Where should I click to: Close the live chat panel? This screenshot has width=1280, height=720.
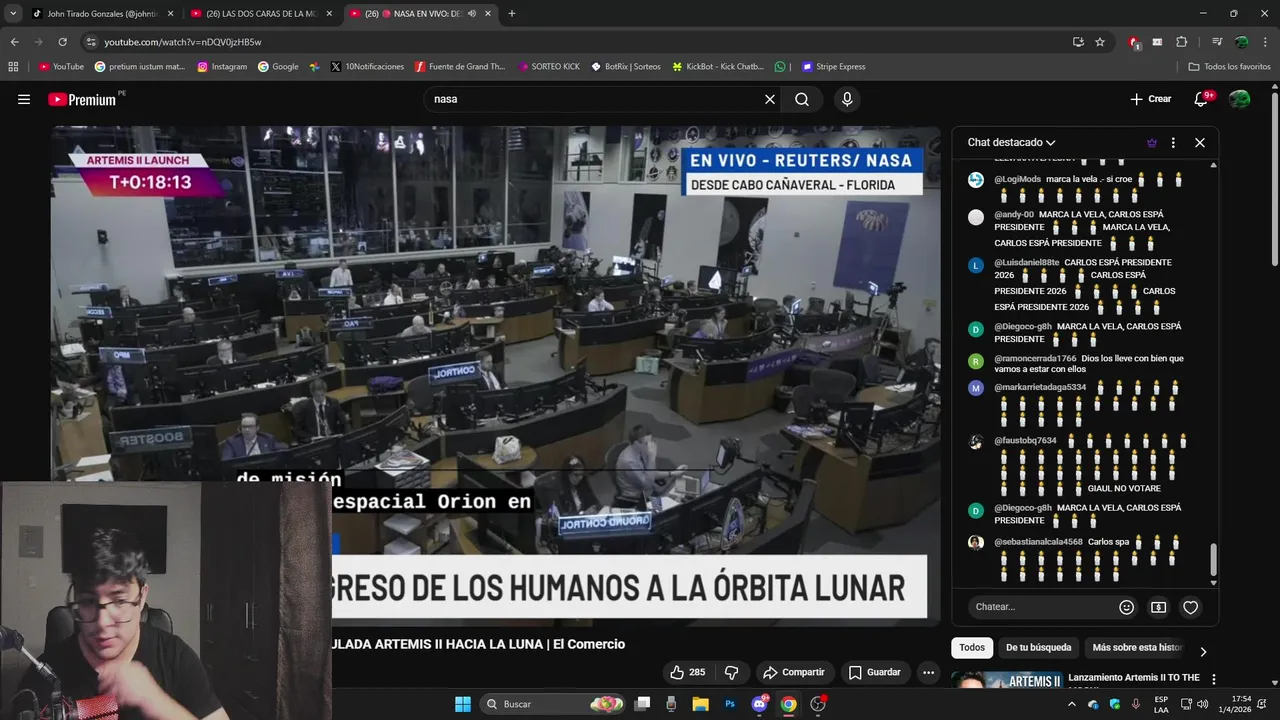point(1200,142)
